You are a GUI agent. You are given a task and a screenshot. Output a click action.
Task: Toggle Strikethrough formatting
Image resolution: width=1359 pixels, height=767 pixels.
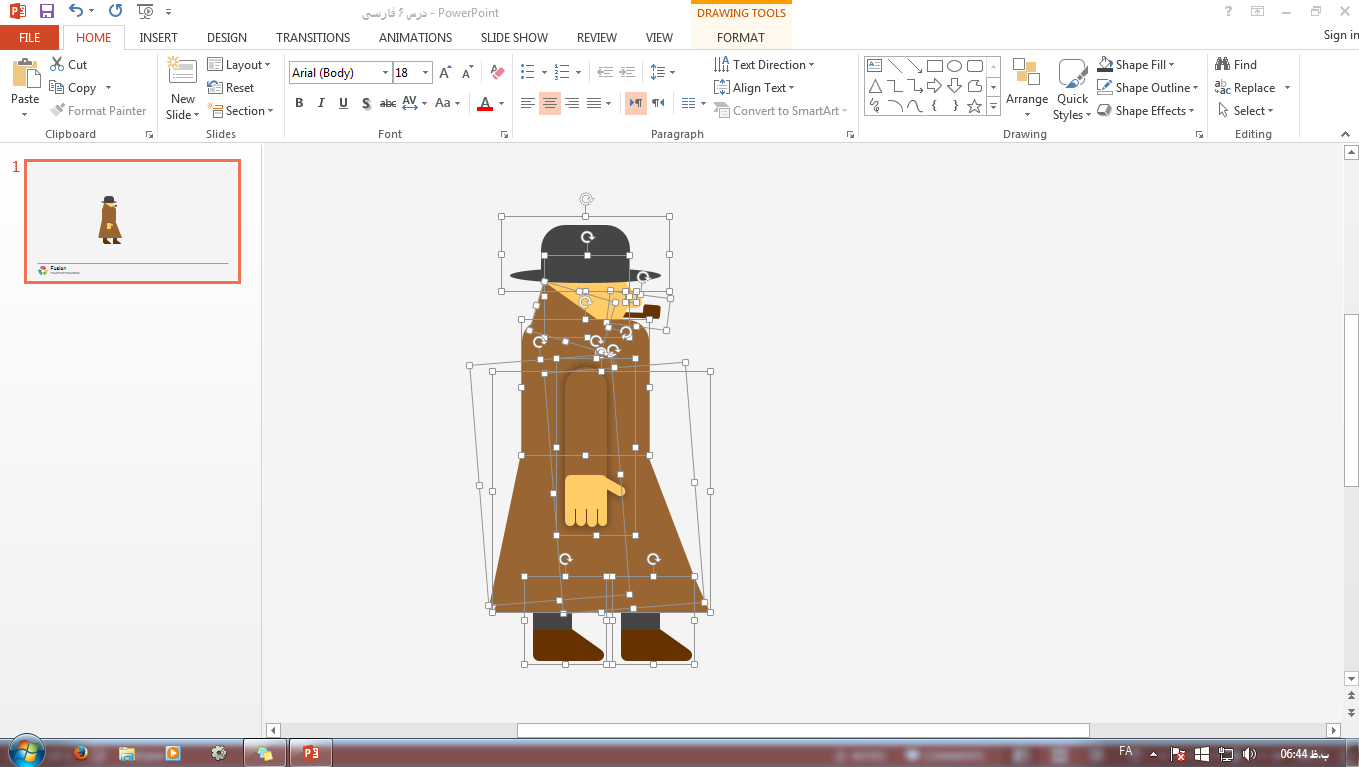(388, 103)
